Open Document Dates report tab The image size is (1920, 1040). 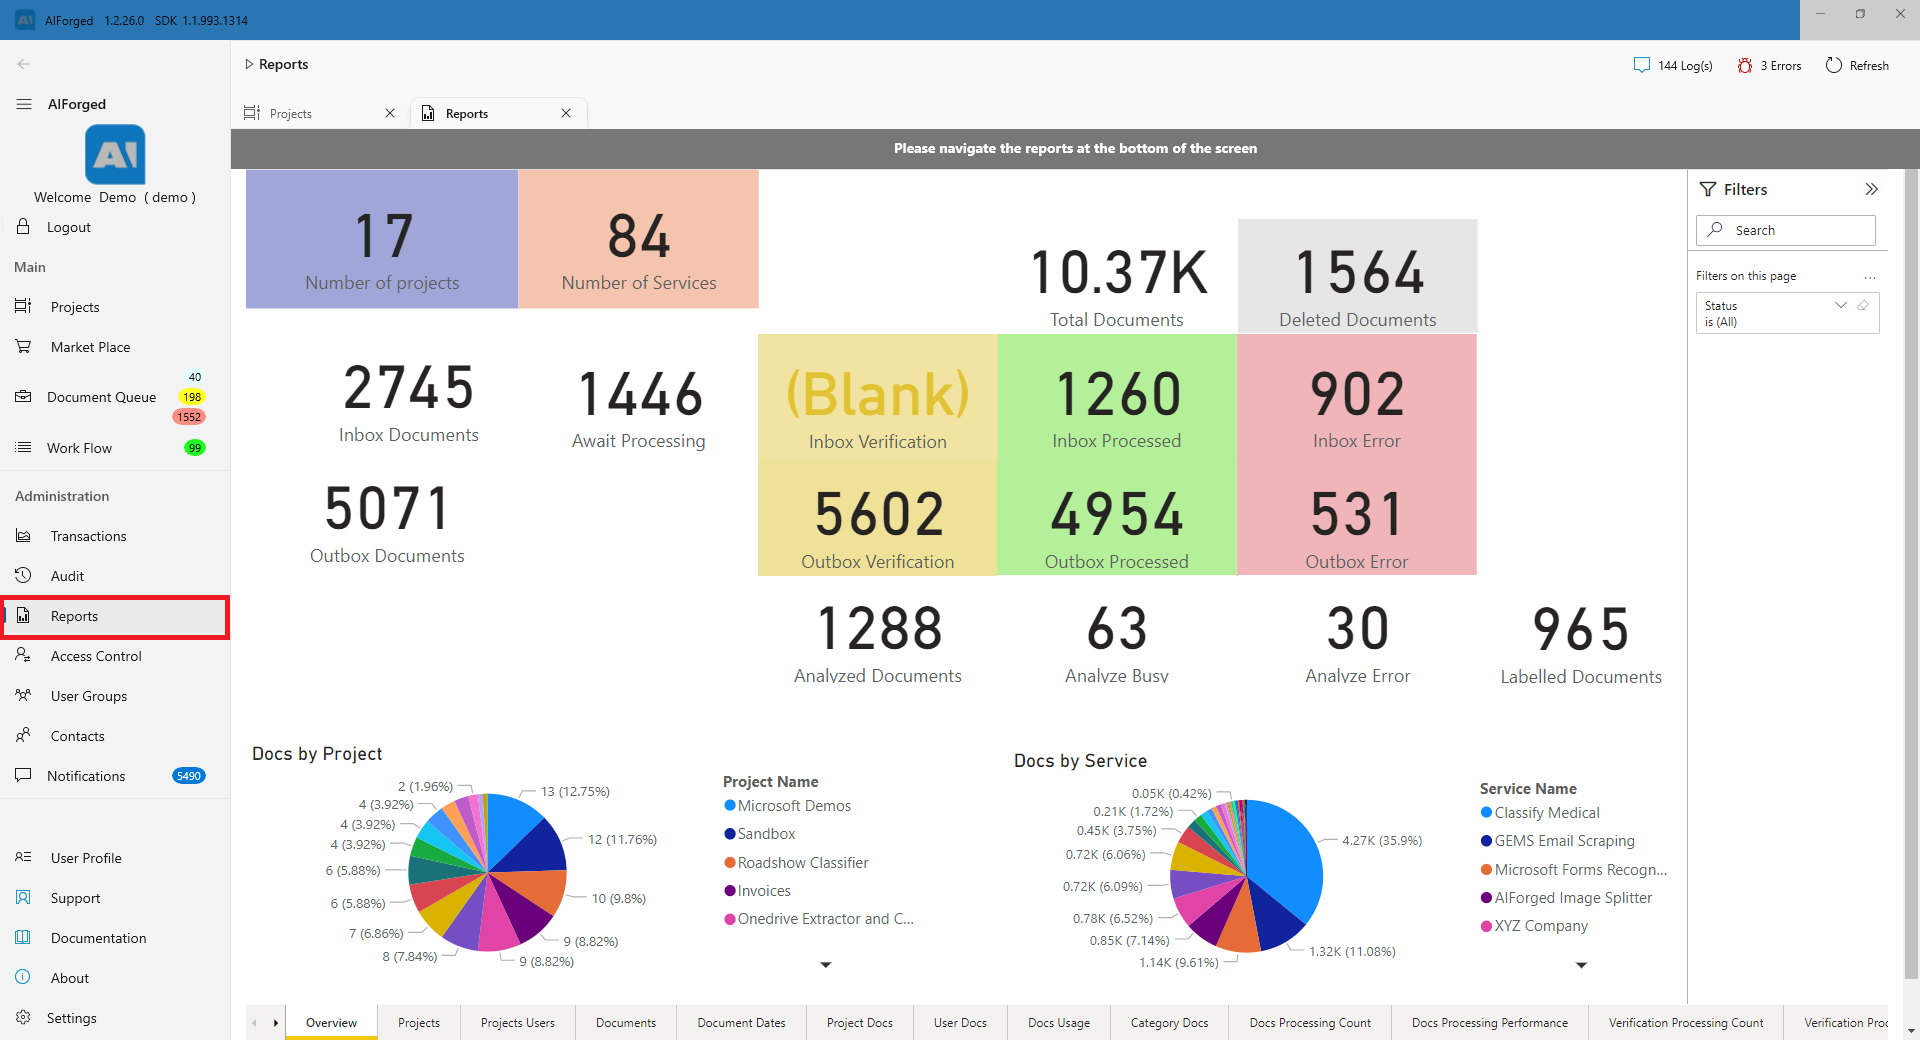click(742, 1023)
